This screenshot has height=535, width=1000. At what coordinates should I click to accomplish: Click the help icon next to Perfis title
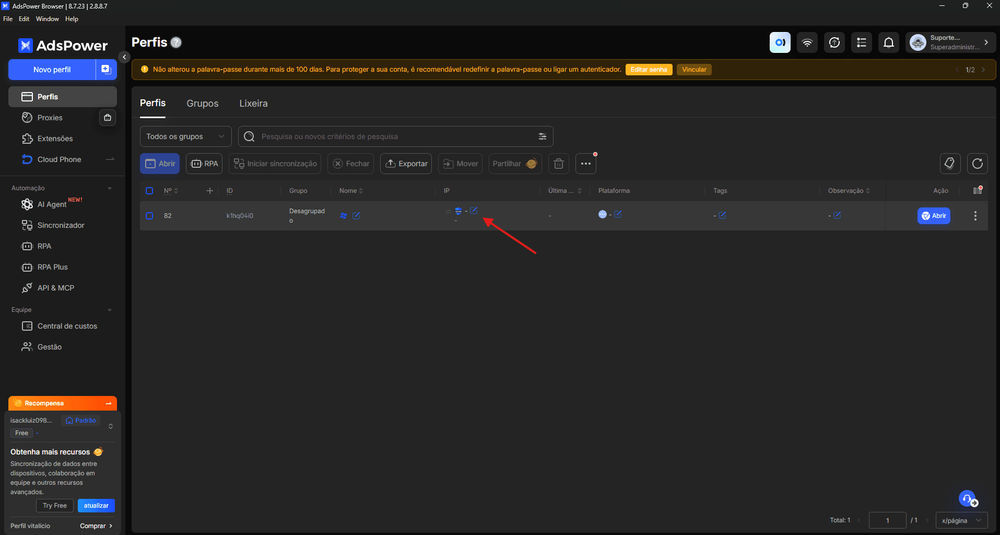(176, 43)
